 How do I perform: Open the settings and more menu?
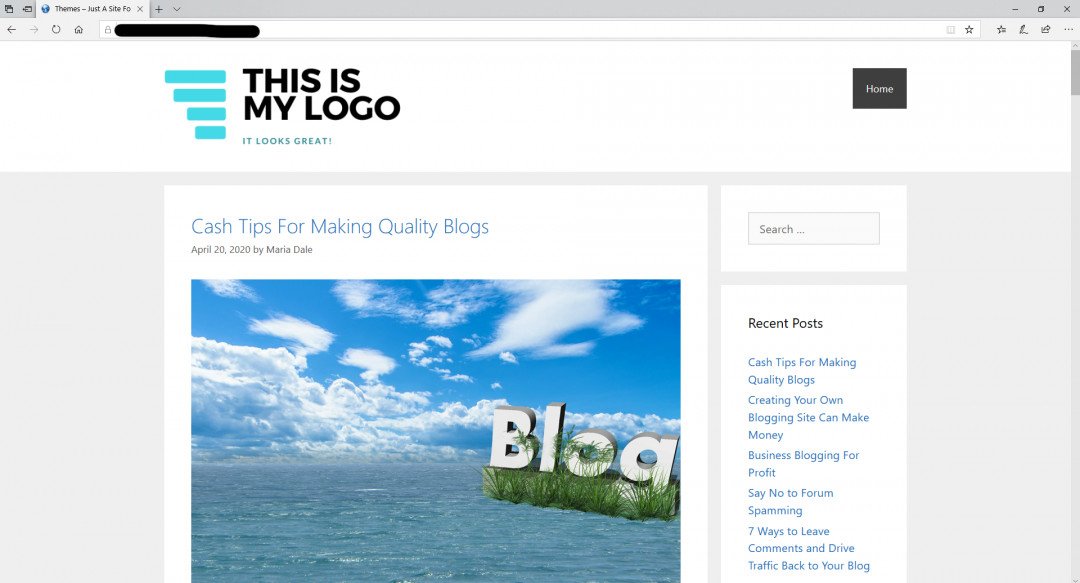tap(1068, 30)
